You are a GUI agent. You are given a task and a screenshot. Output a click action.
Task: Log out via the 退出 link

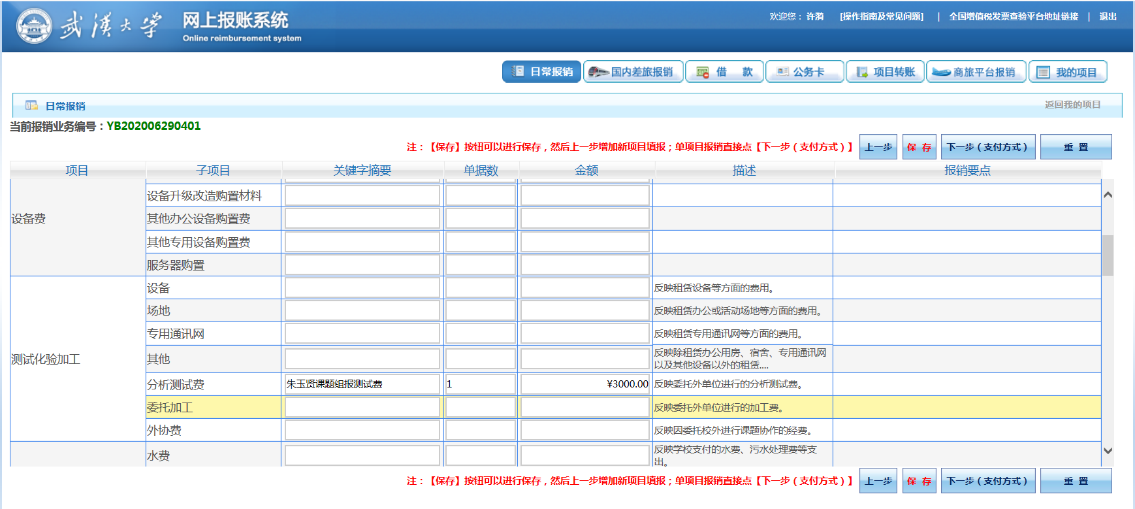tap(1108, 17)
